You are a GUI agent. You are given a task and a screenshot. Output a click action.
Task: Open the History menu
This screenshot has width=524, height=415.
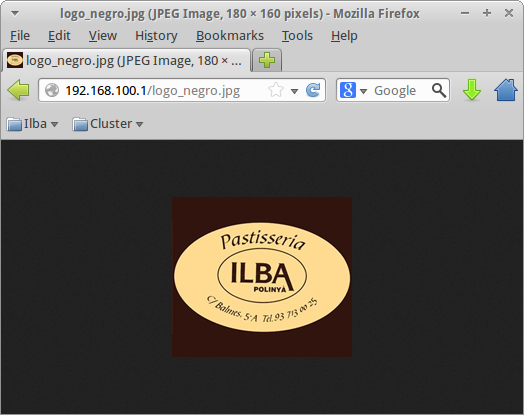pyautogui.click(x=156, y=35)
